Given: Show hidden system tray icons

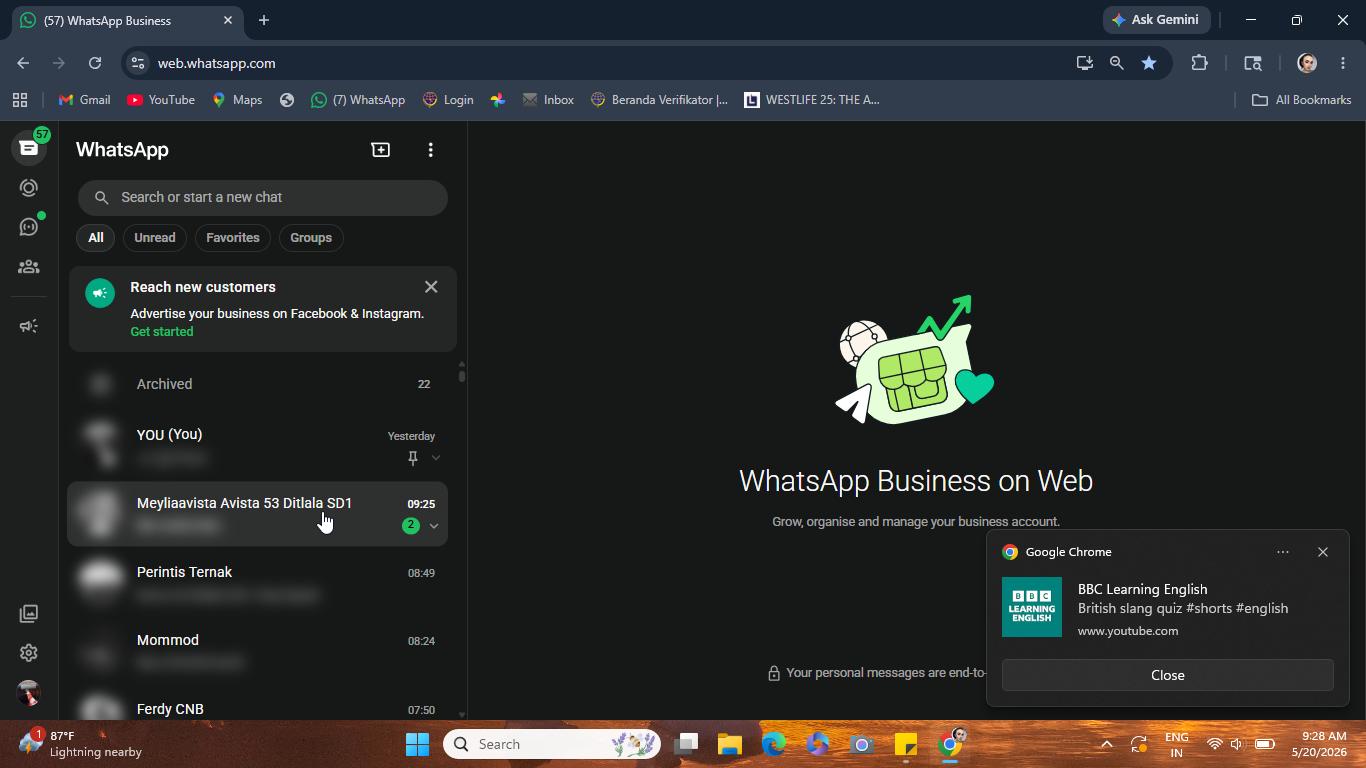Looking at the screenshot, I should click(x=1106, y=744).
